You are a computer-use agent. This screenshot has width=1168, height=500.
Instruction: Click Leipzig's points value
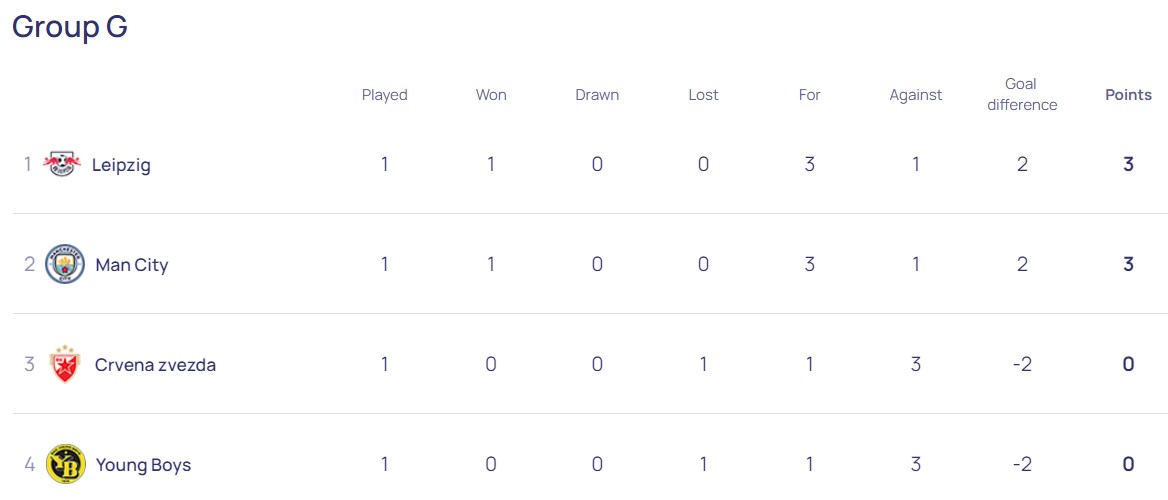pyautogui.click(x=1128, y=164)
